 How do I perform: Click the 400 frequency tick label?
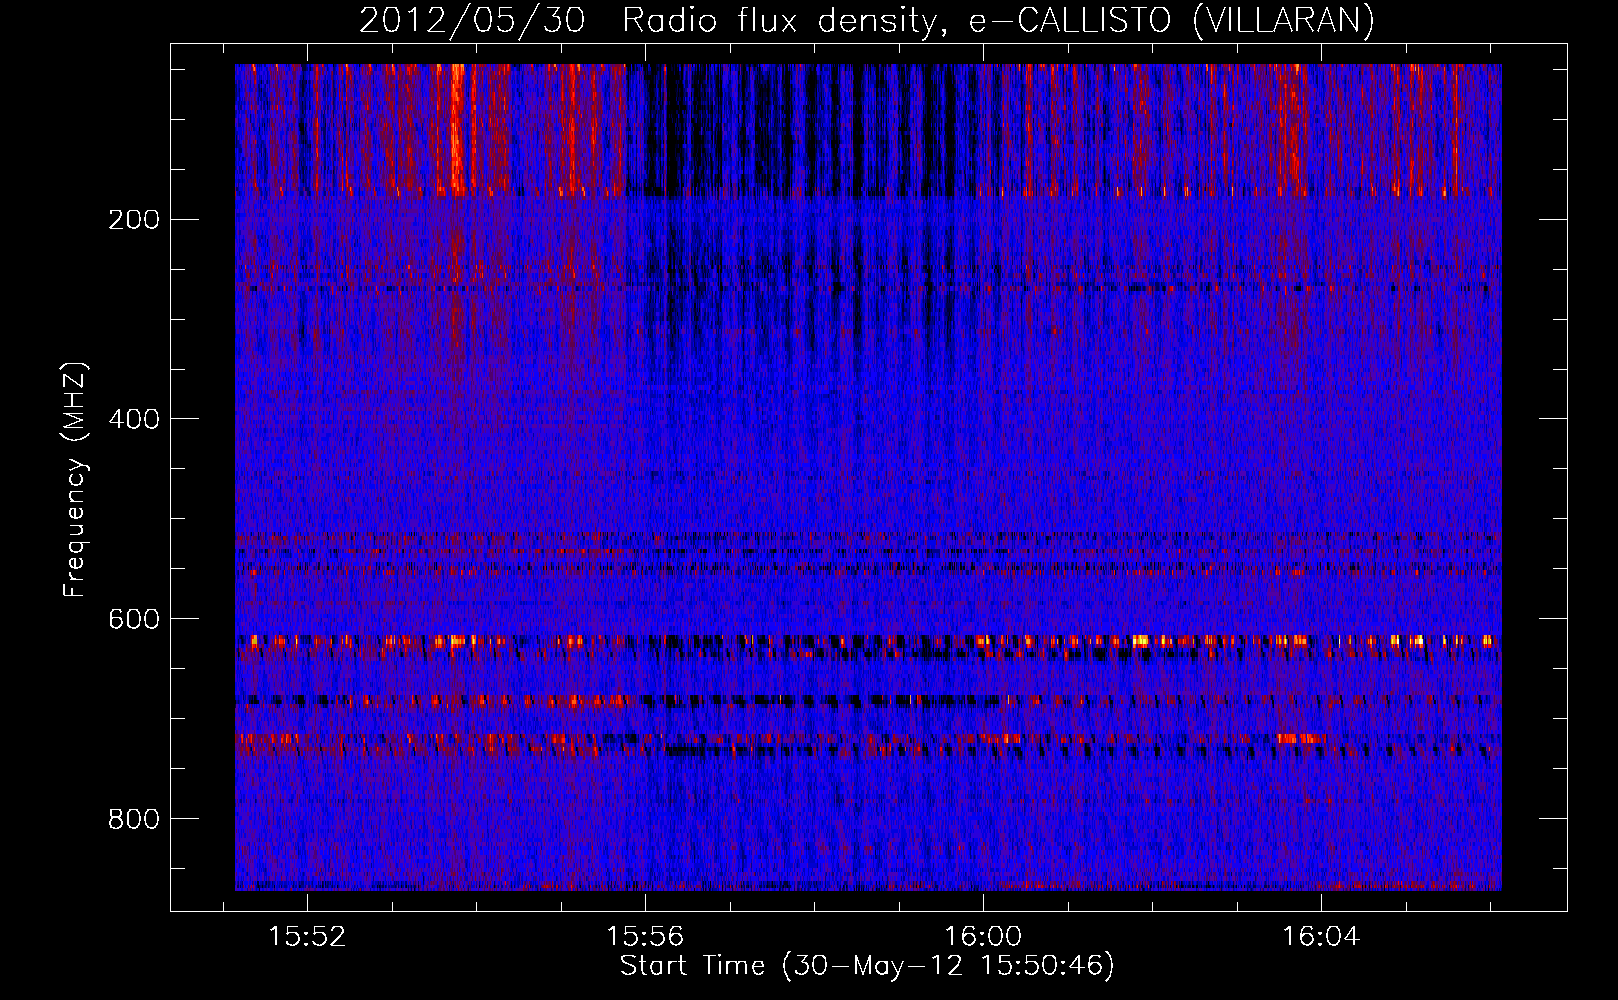[134, 420]
